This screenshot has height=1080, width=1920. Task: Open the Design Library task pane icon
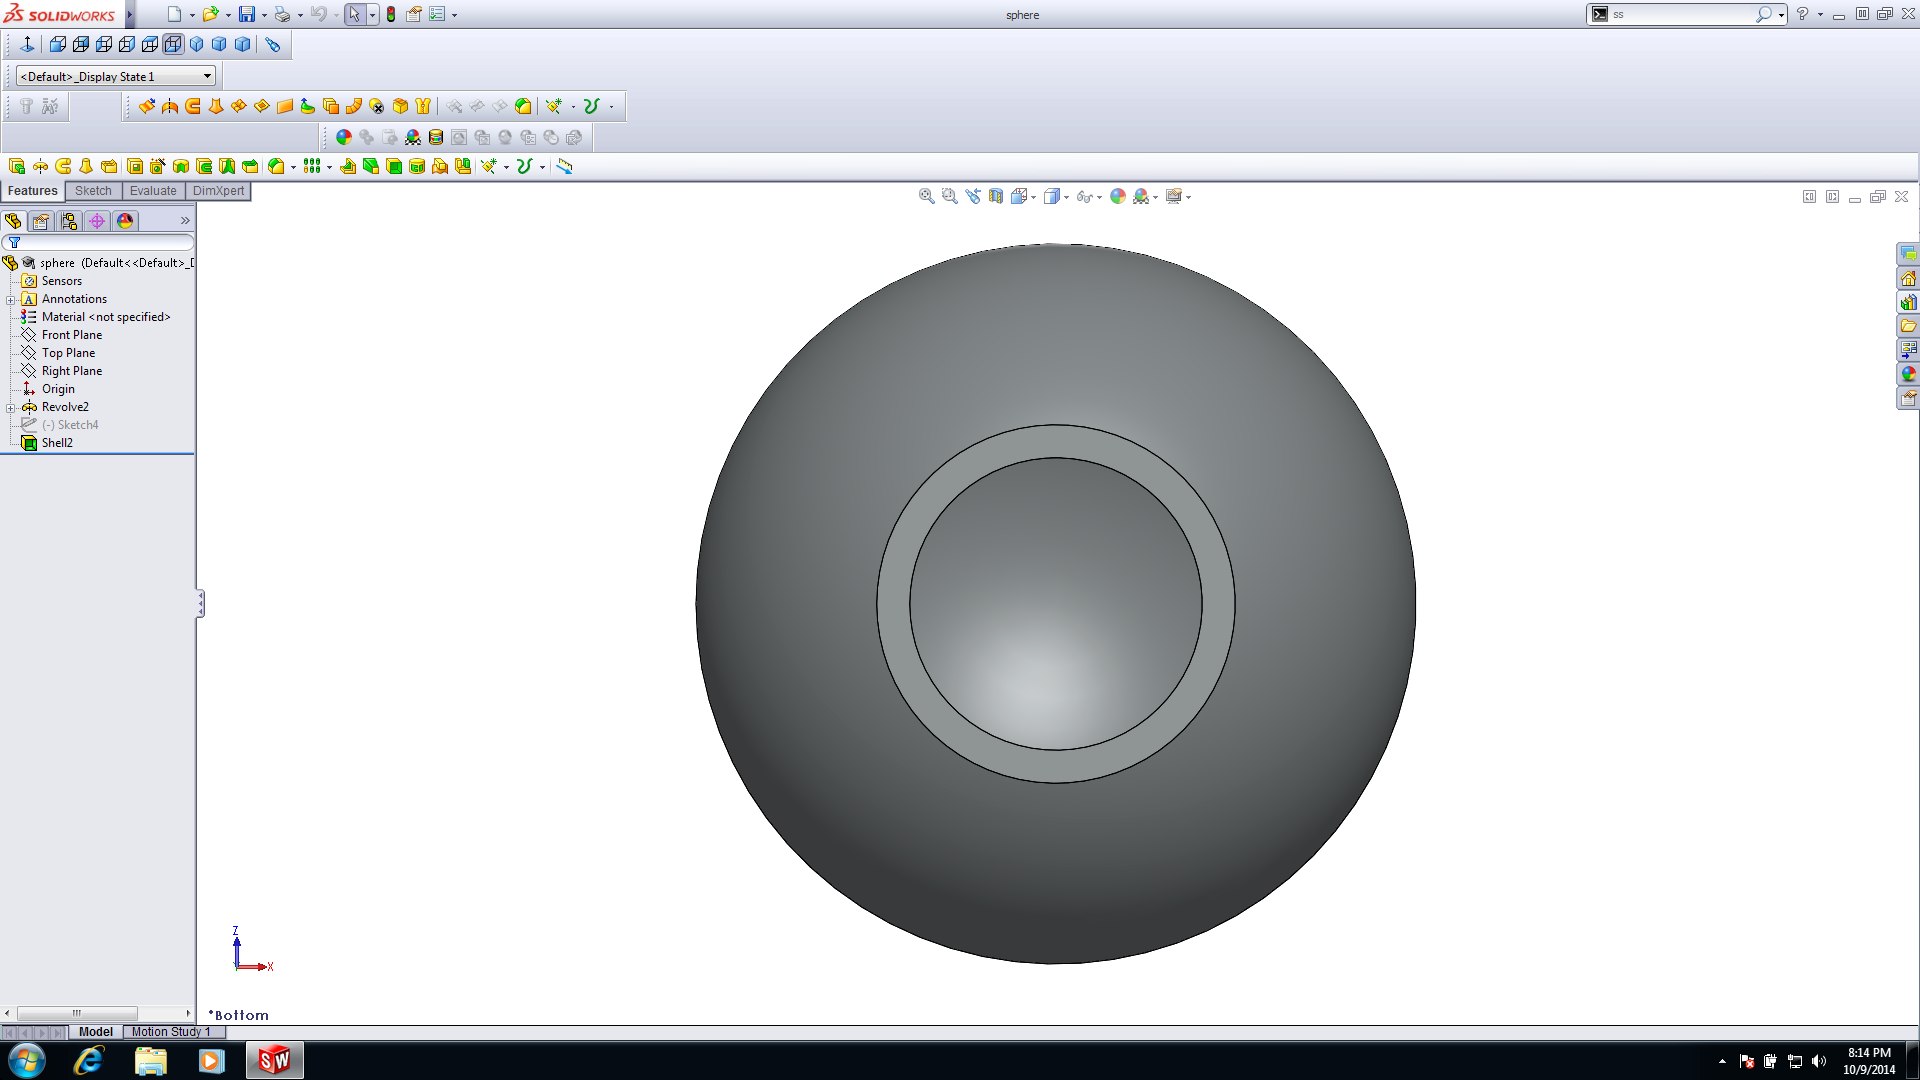[x=1908, y=302]
